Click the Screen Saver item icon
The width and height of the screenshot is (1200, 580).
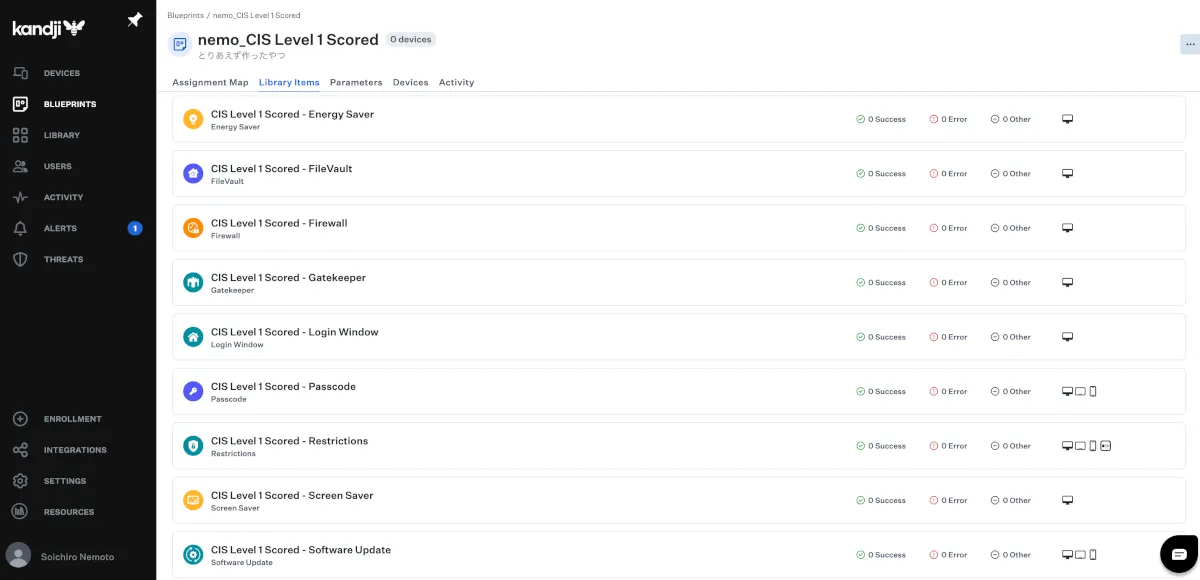tap(193, 500)
